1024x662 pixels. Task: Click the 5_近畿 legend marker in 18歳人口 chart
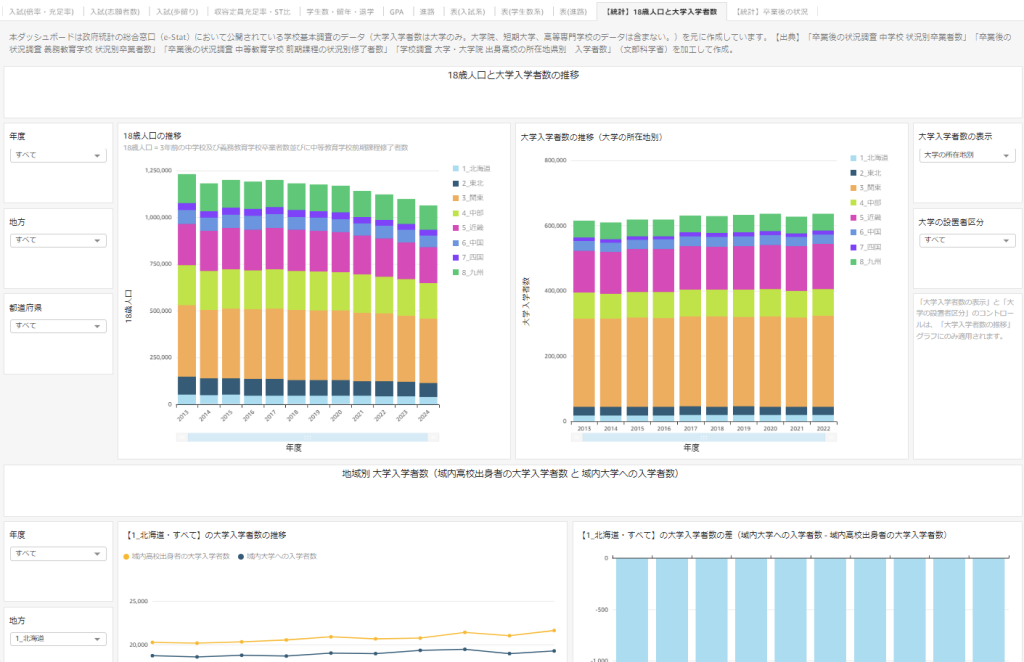[x=456, y=227]
